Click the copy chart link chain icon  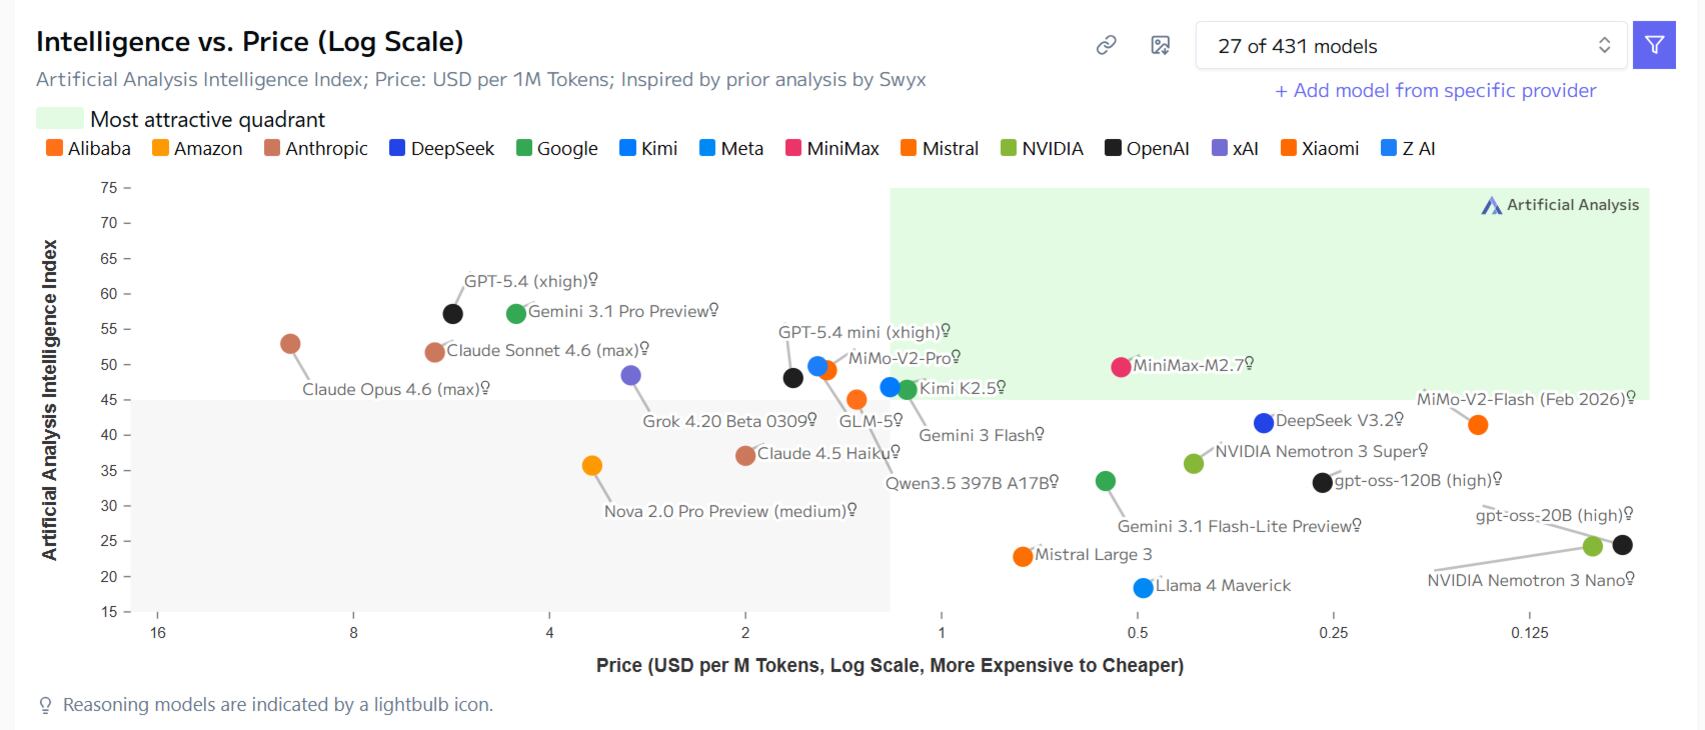point(1104,46)
